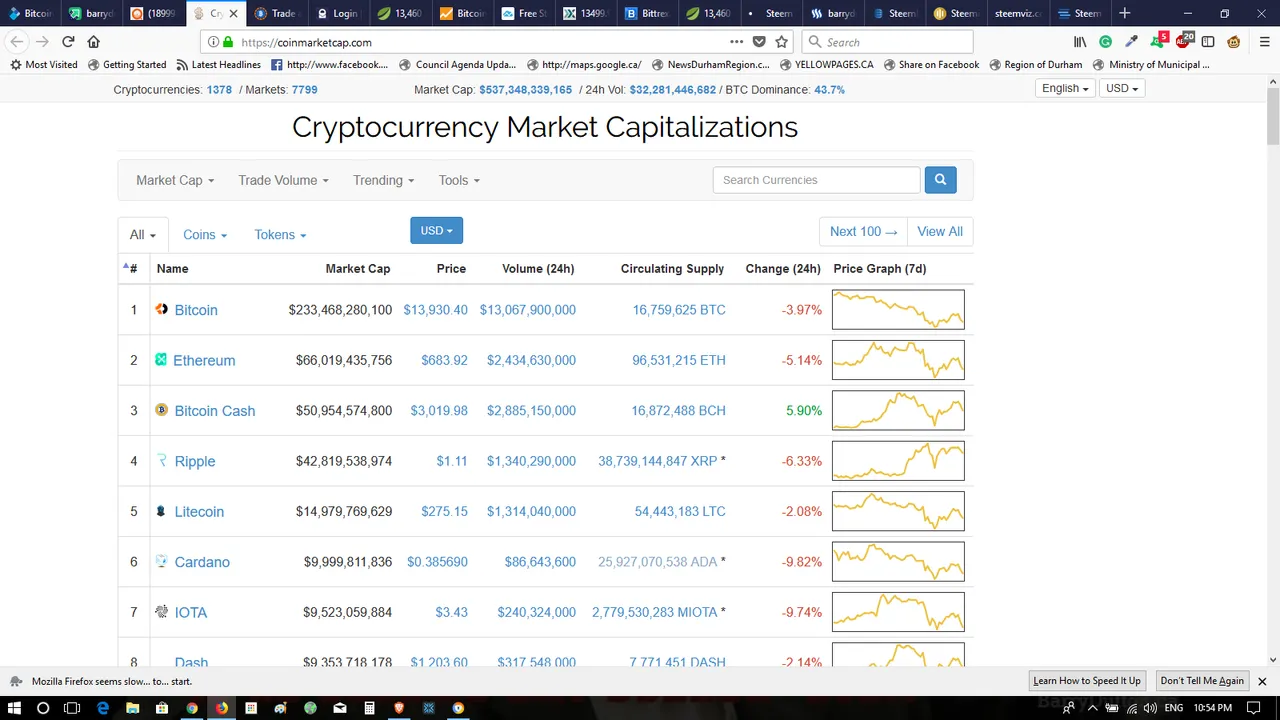Viewport: 1280px width, 720px height.
Task: Reload the page with the refresh icon
Action: coord(68,42)
